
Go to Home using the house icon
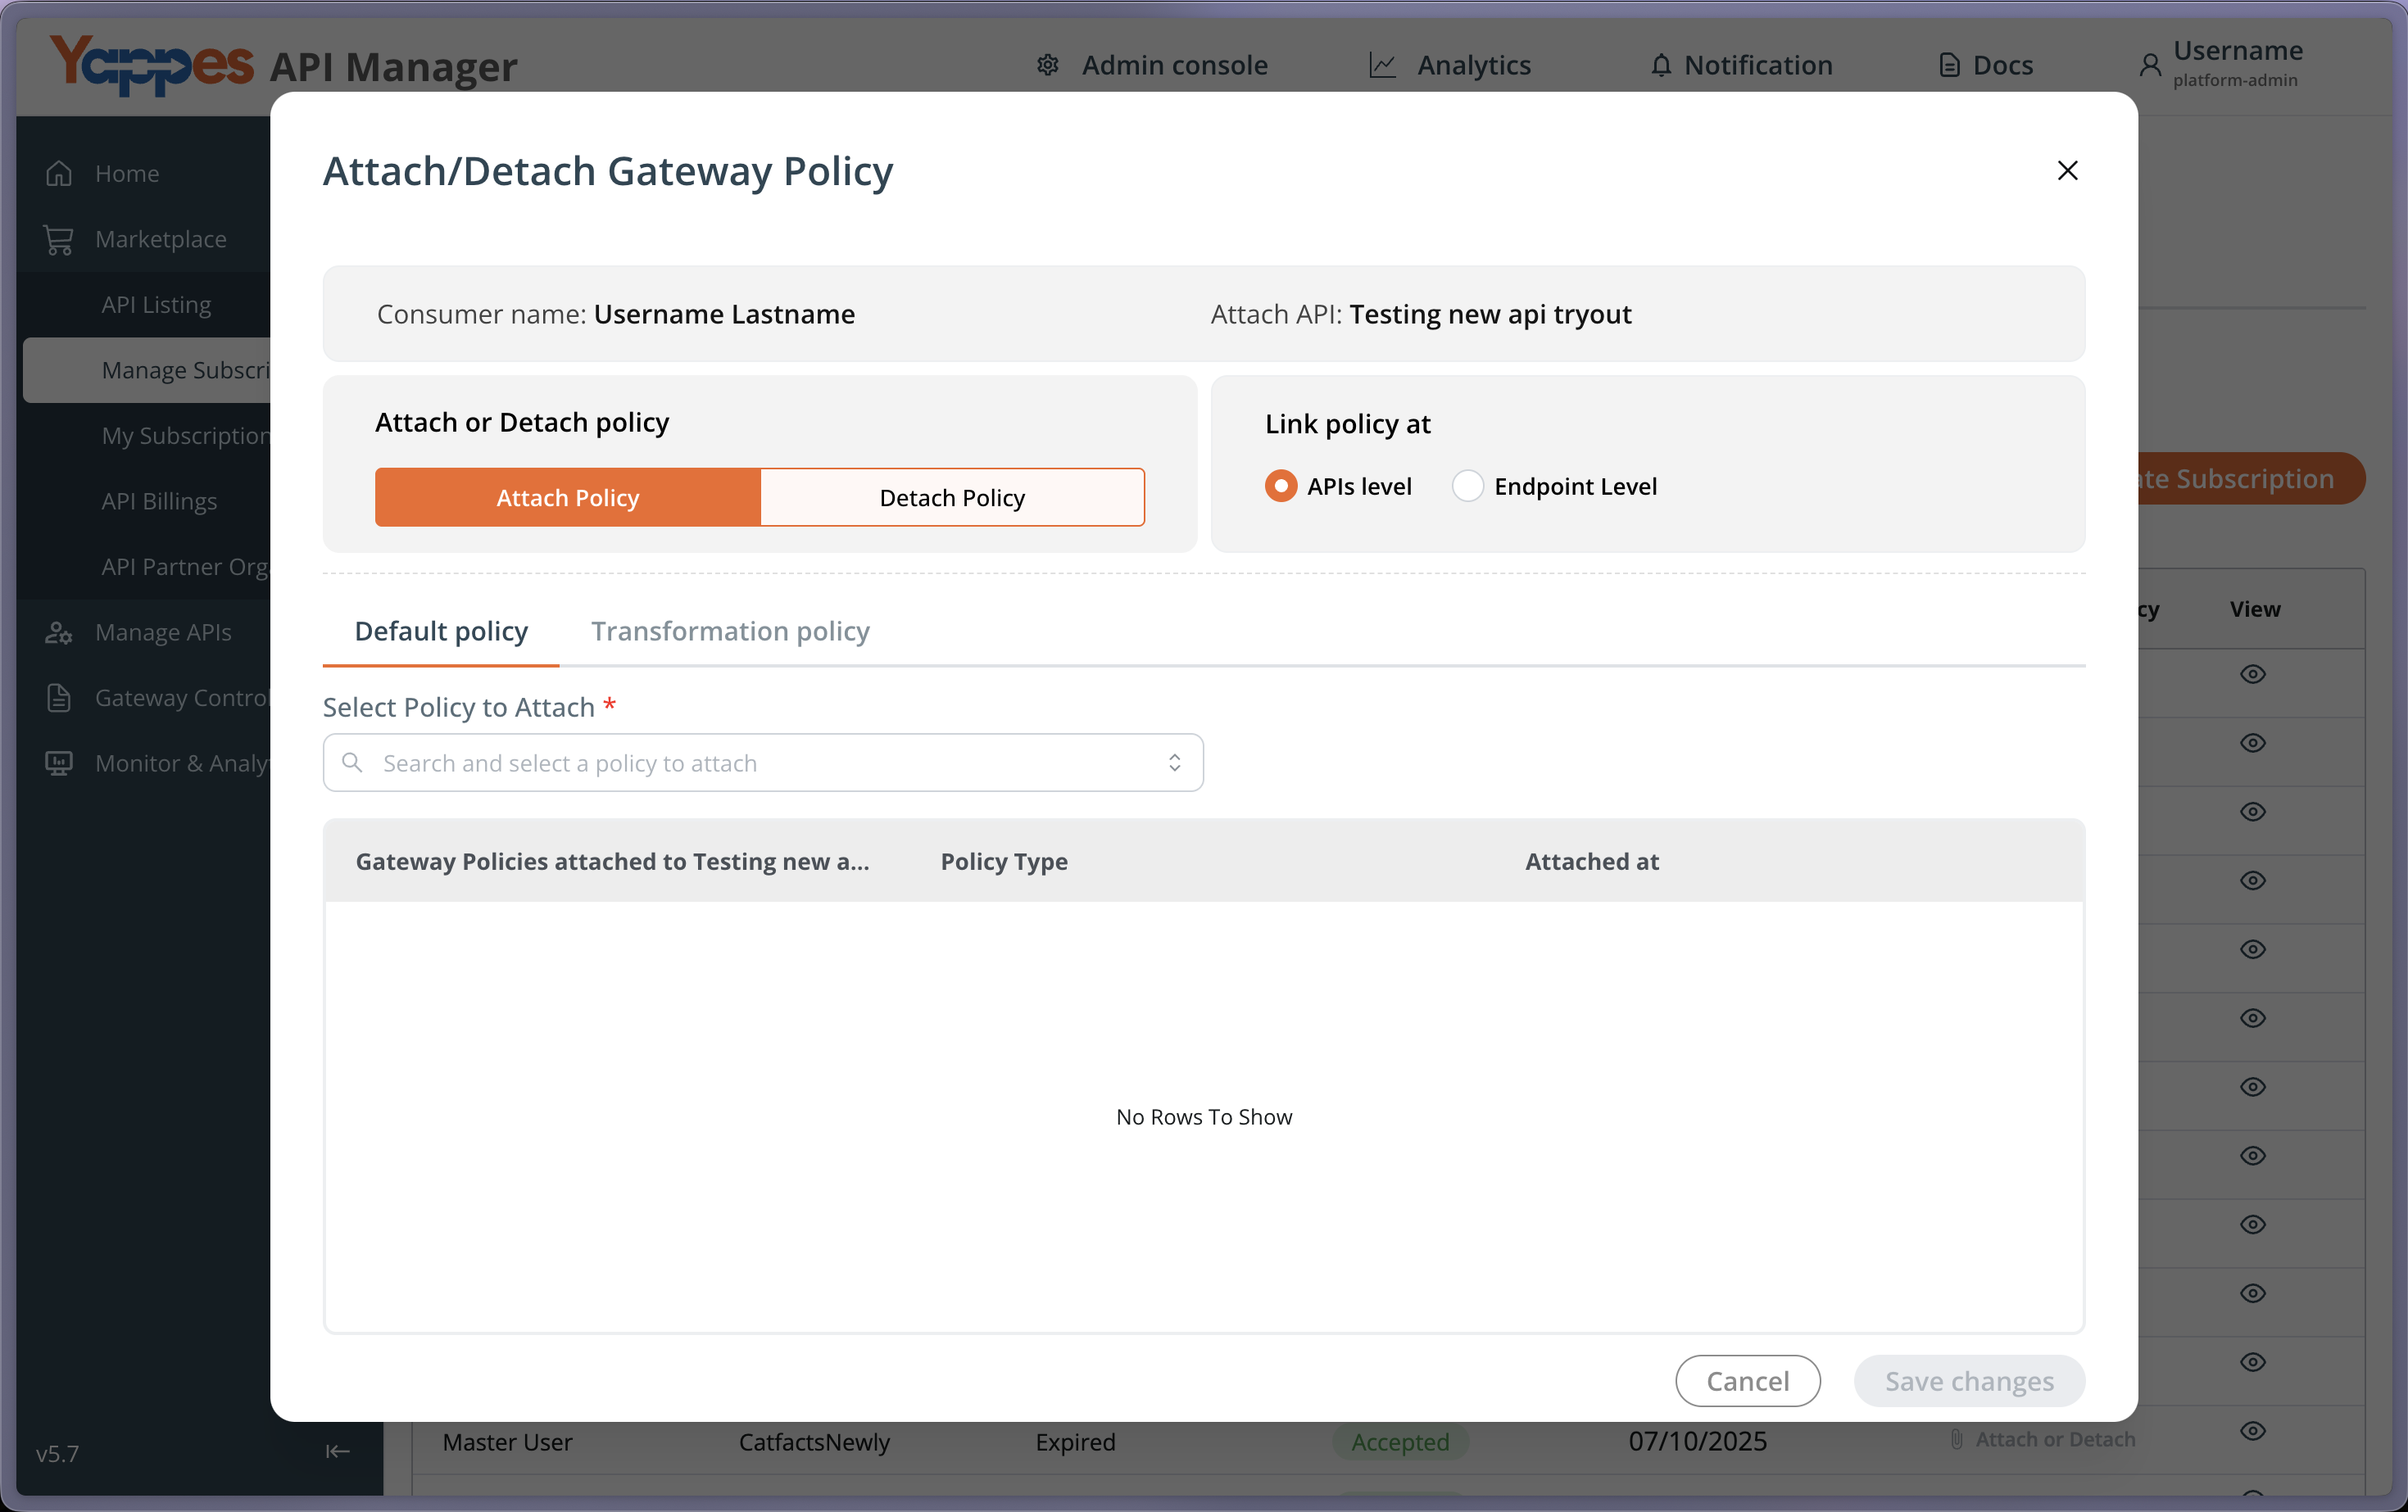tap(59, 173)
